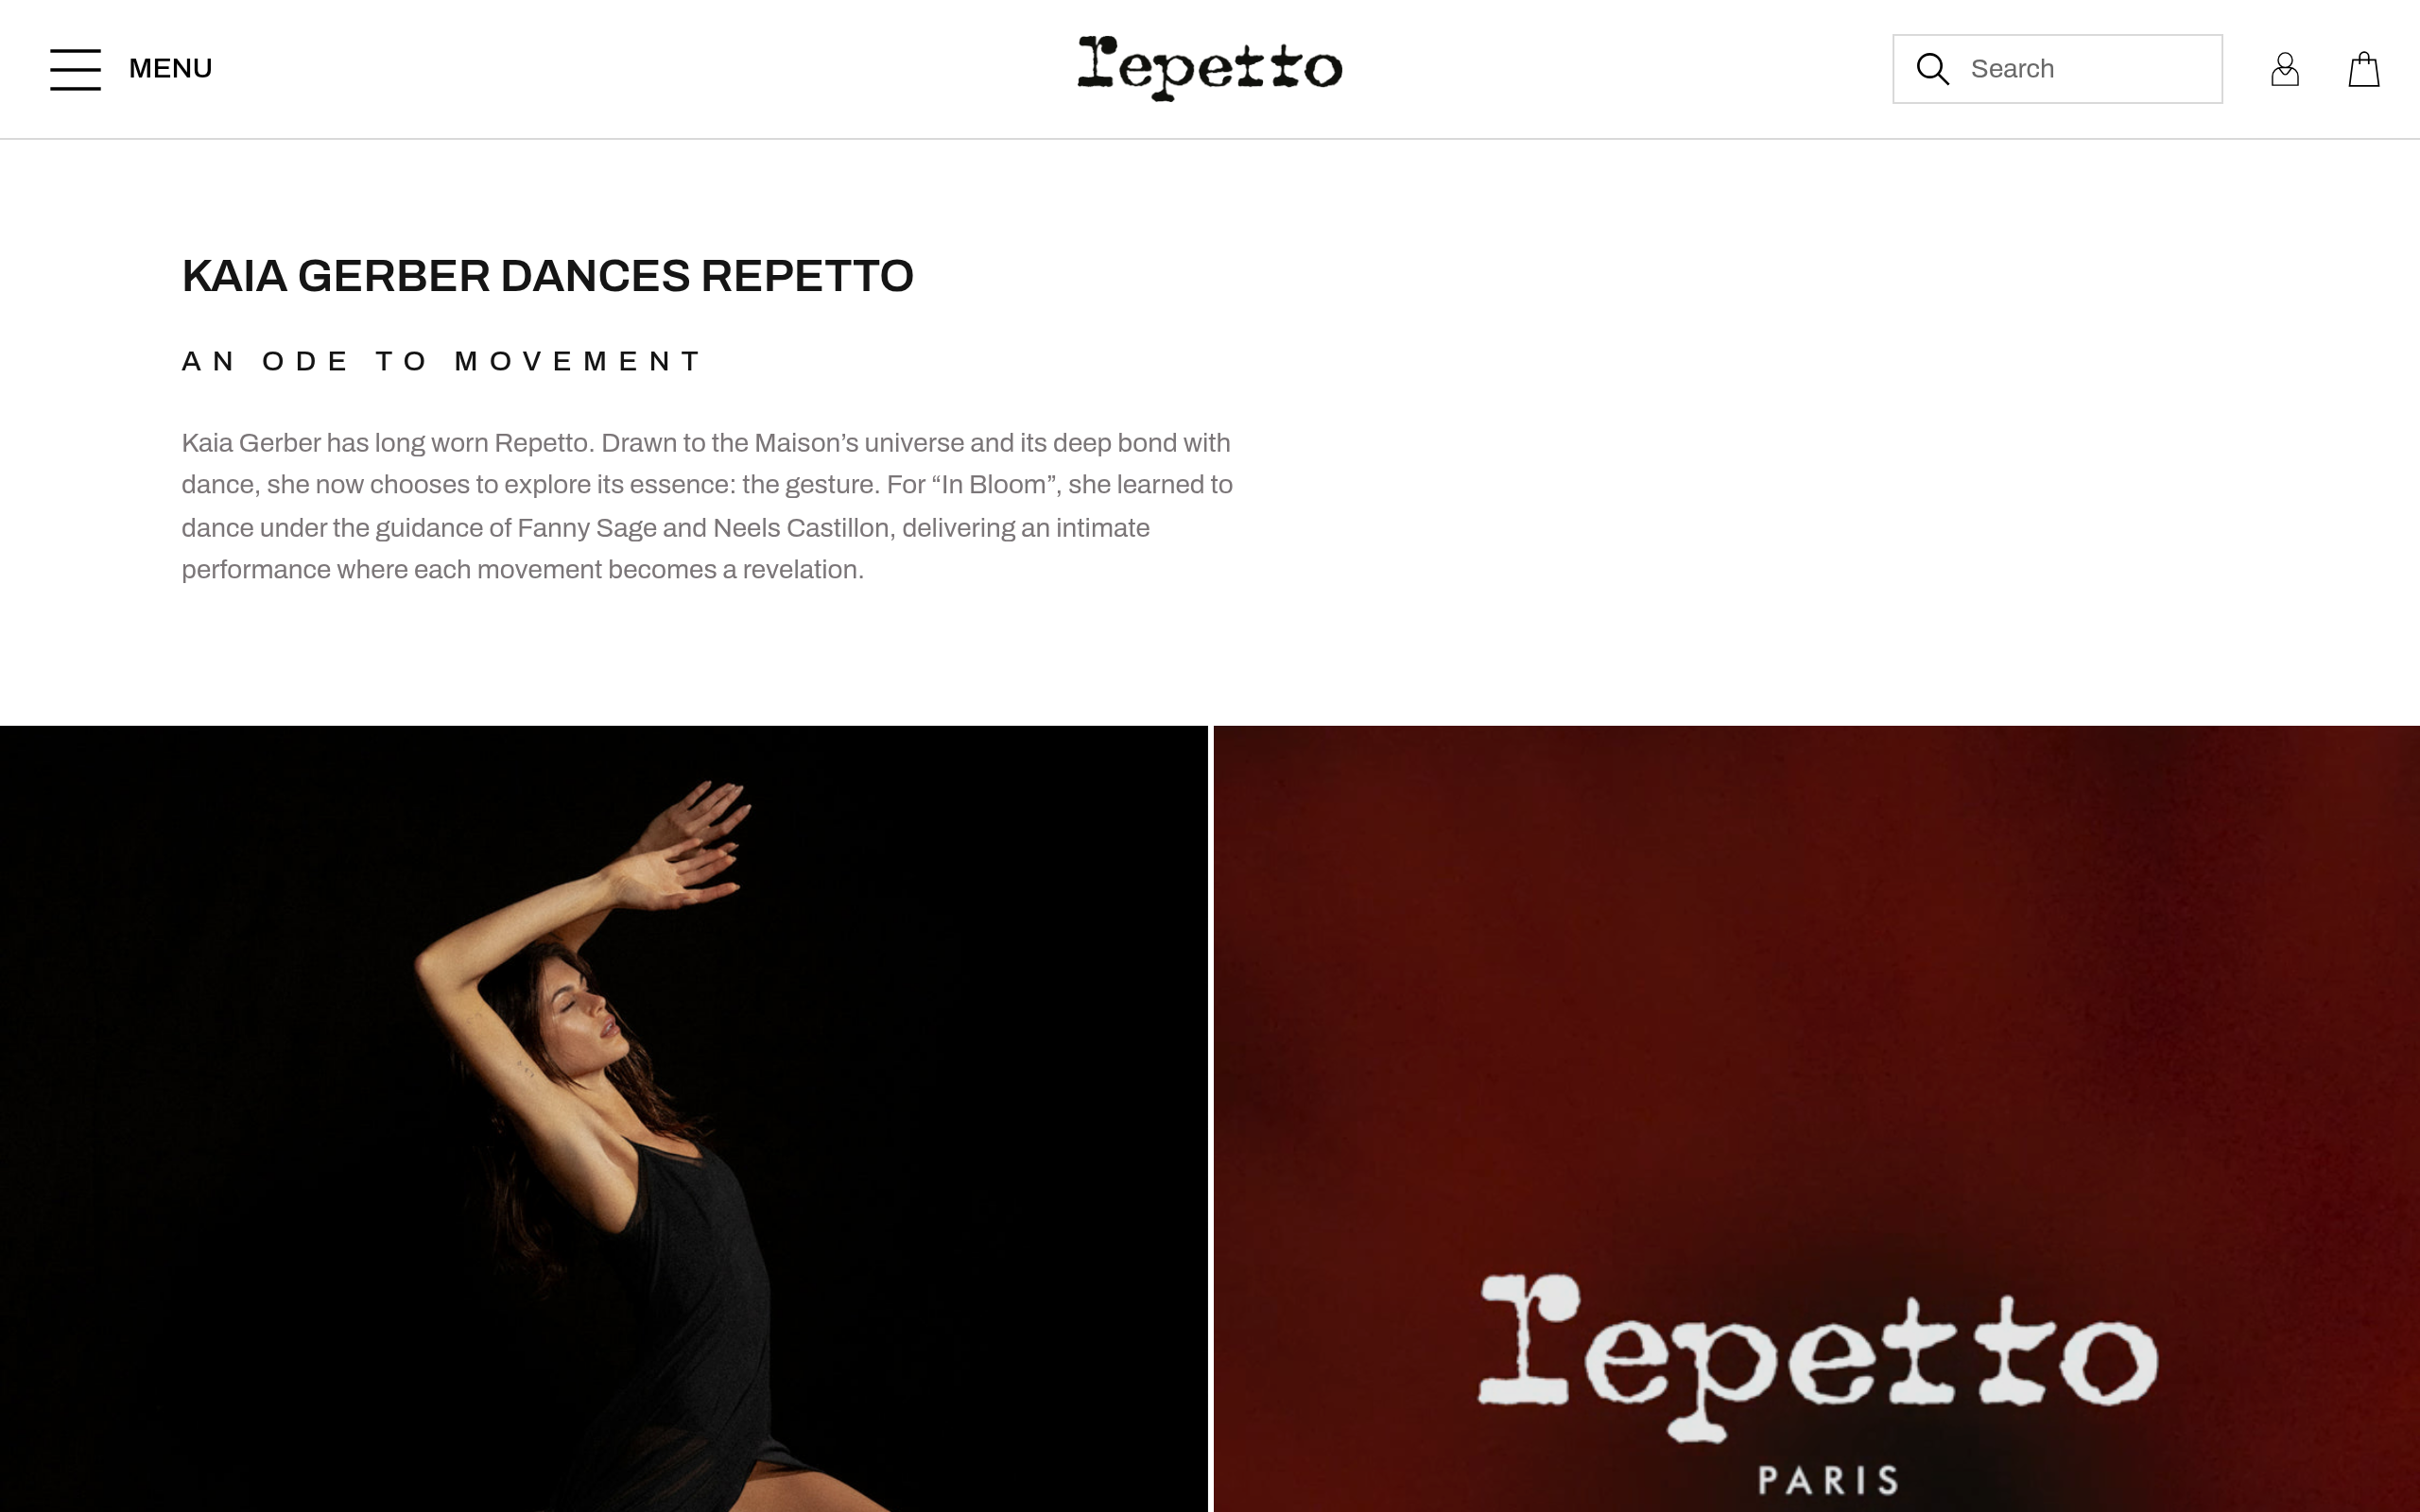The height and width of the screenshot is (1512, 2420).
Task: Open the Kaia Gerber dancing photo
Action: click(x=603, y=1118)
